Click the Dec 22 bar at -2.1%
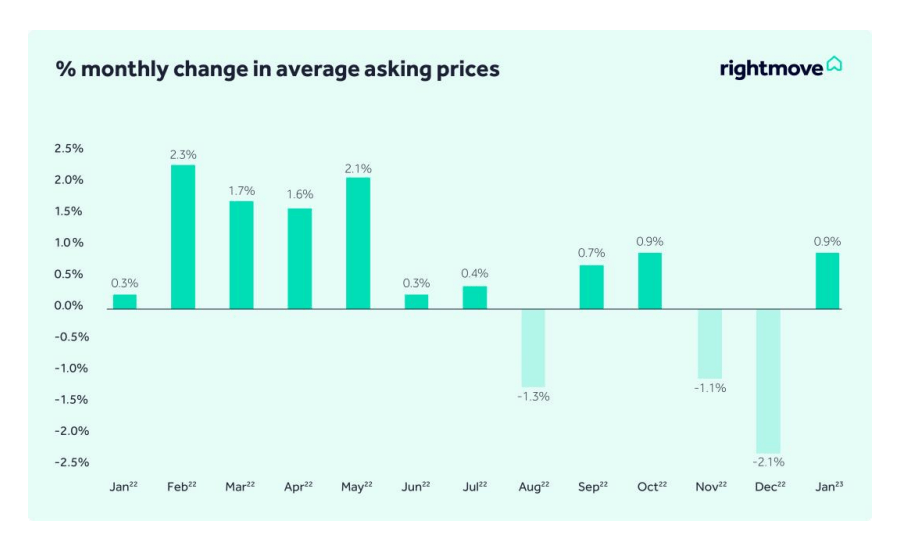907x552 pixels. click(x=768, y=381)
